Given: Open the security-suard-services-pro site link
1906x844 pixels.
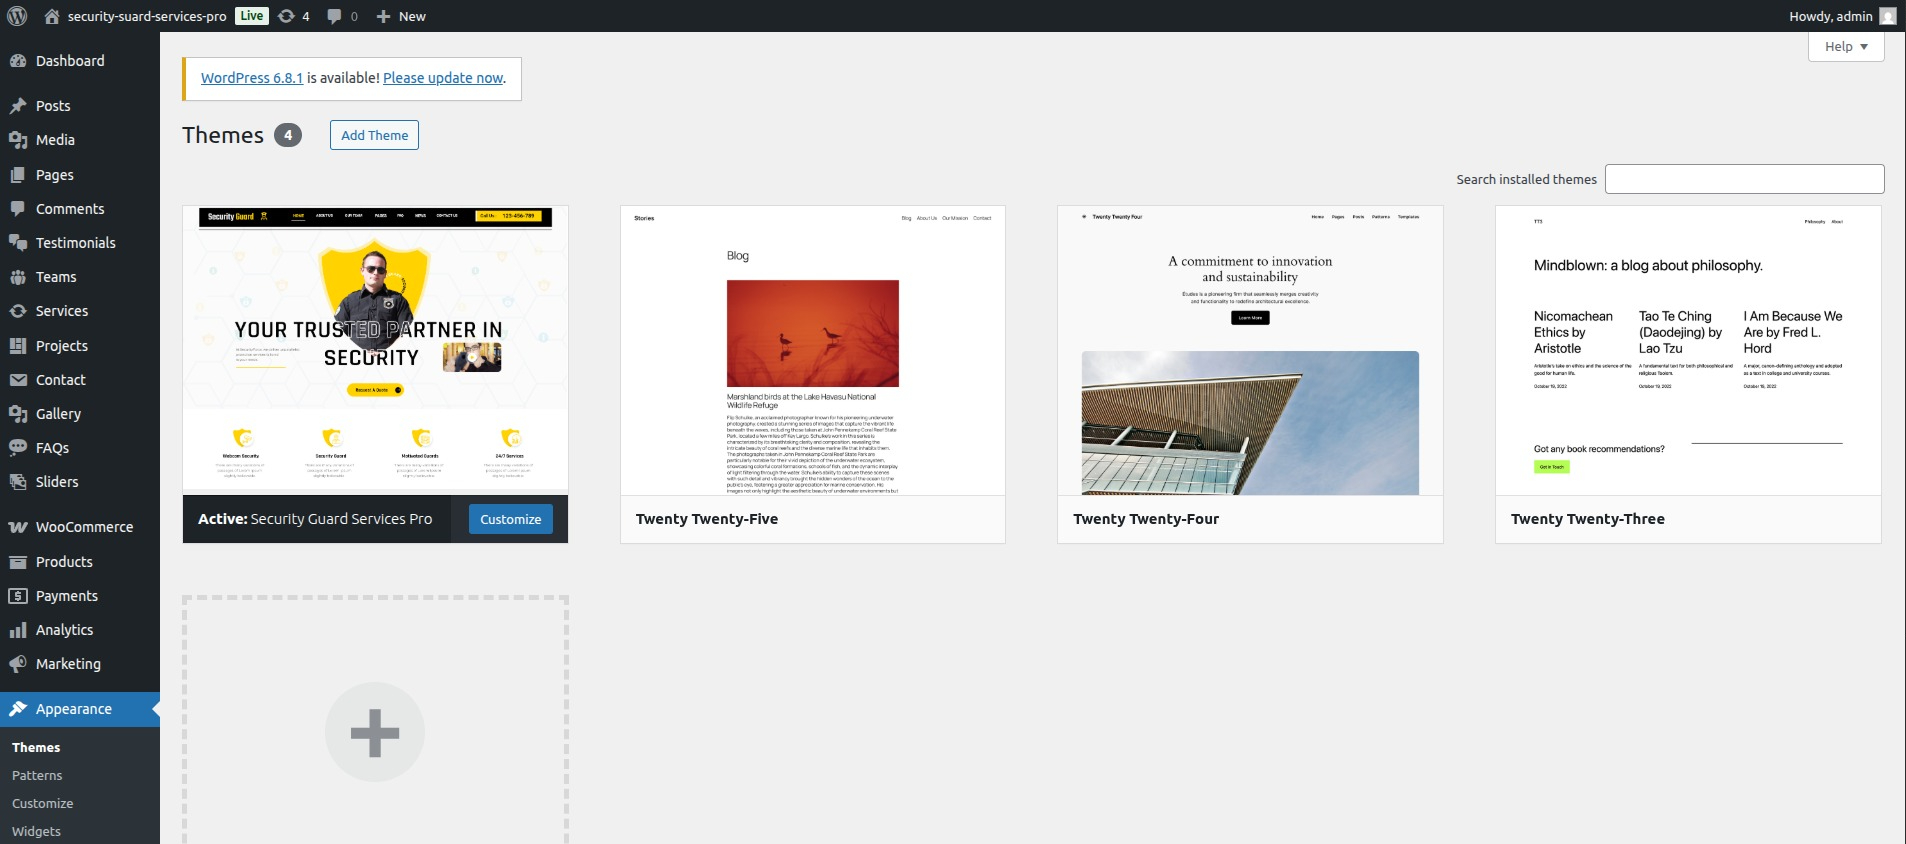Looking at the screenshot, I should pyautogui.click(x=147, y=16).
